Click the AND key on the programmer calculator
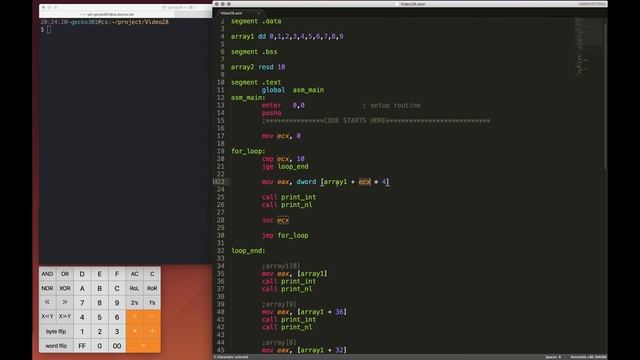The image size is (640, 360). [47, 274]
